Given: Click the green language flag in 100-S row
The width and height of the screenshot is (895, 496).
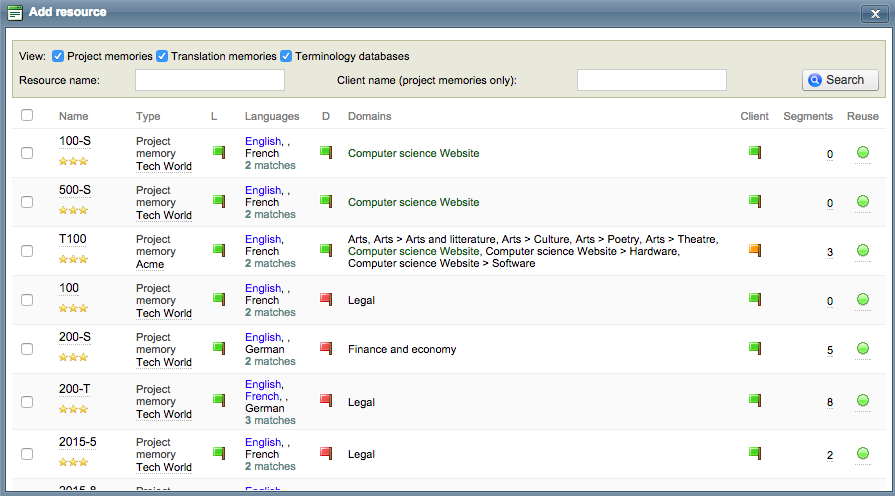Looking at the screenshot, I should click(x=218, y=152).
